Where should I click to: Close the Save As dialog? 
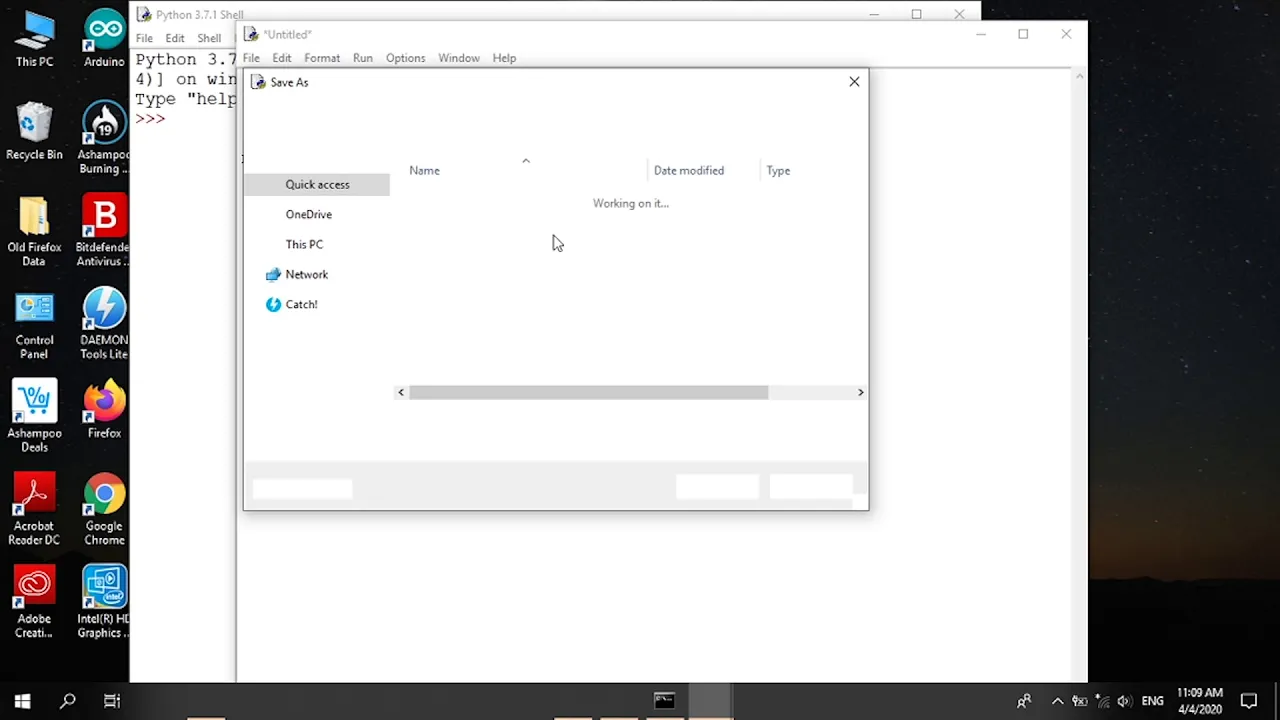[854, 82]
